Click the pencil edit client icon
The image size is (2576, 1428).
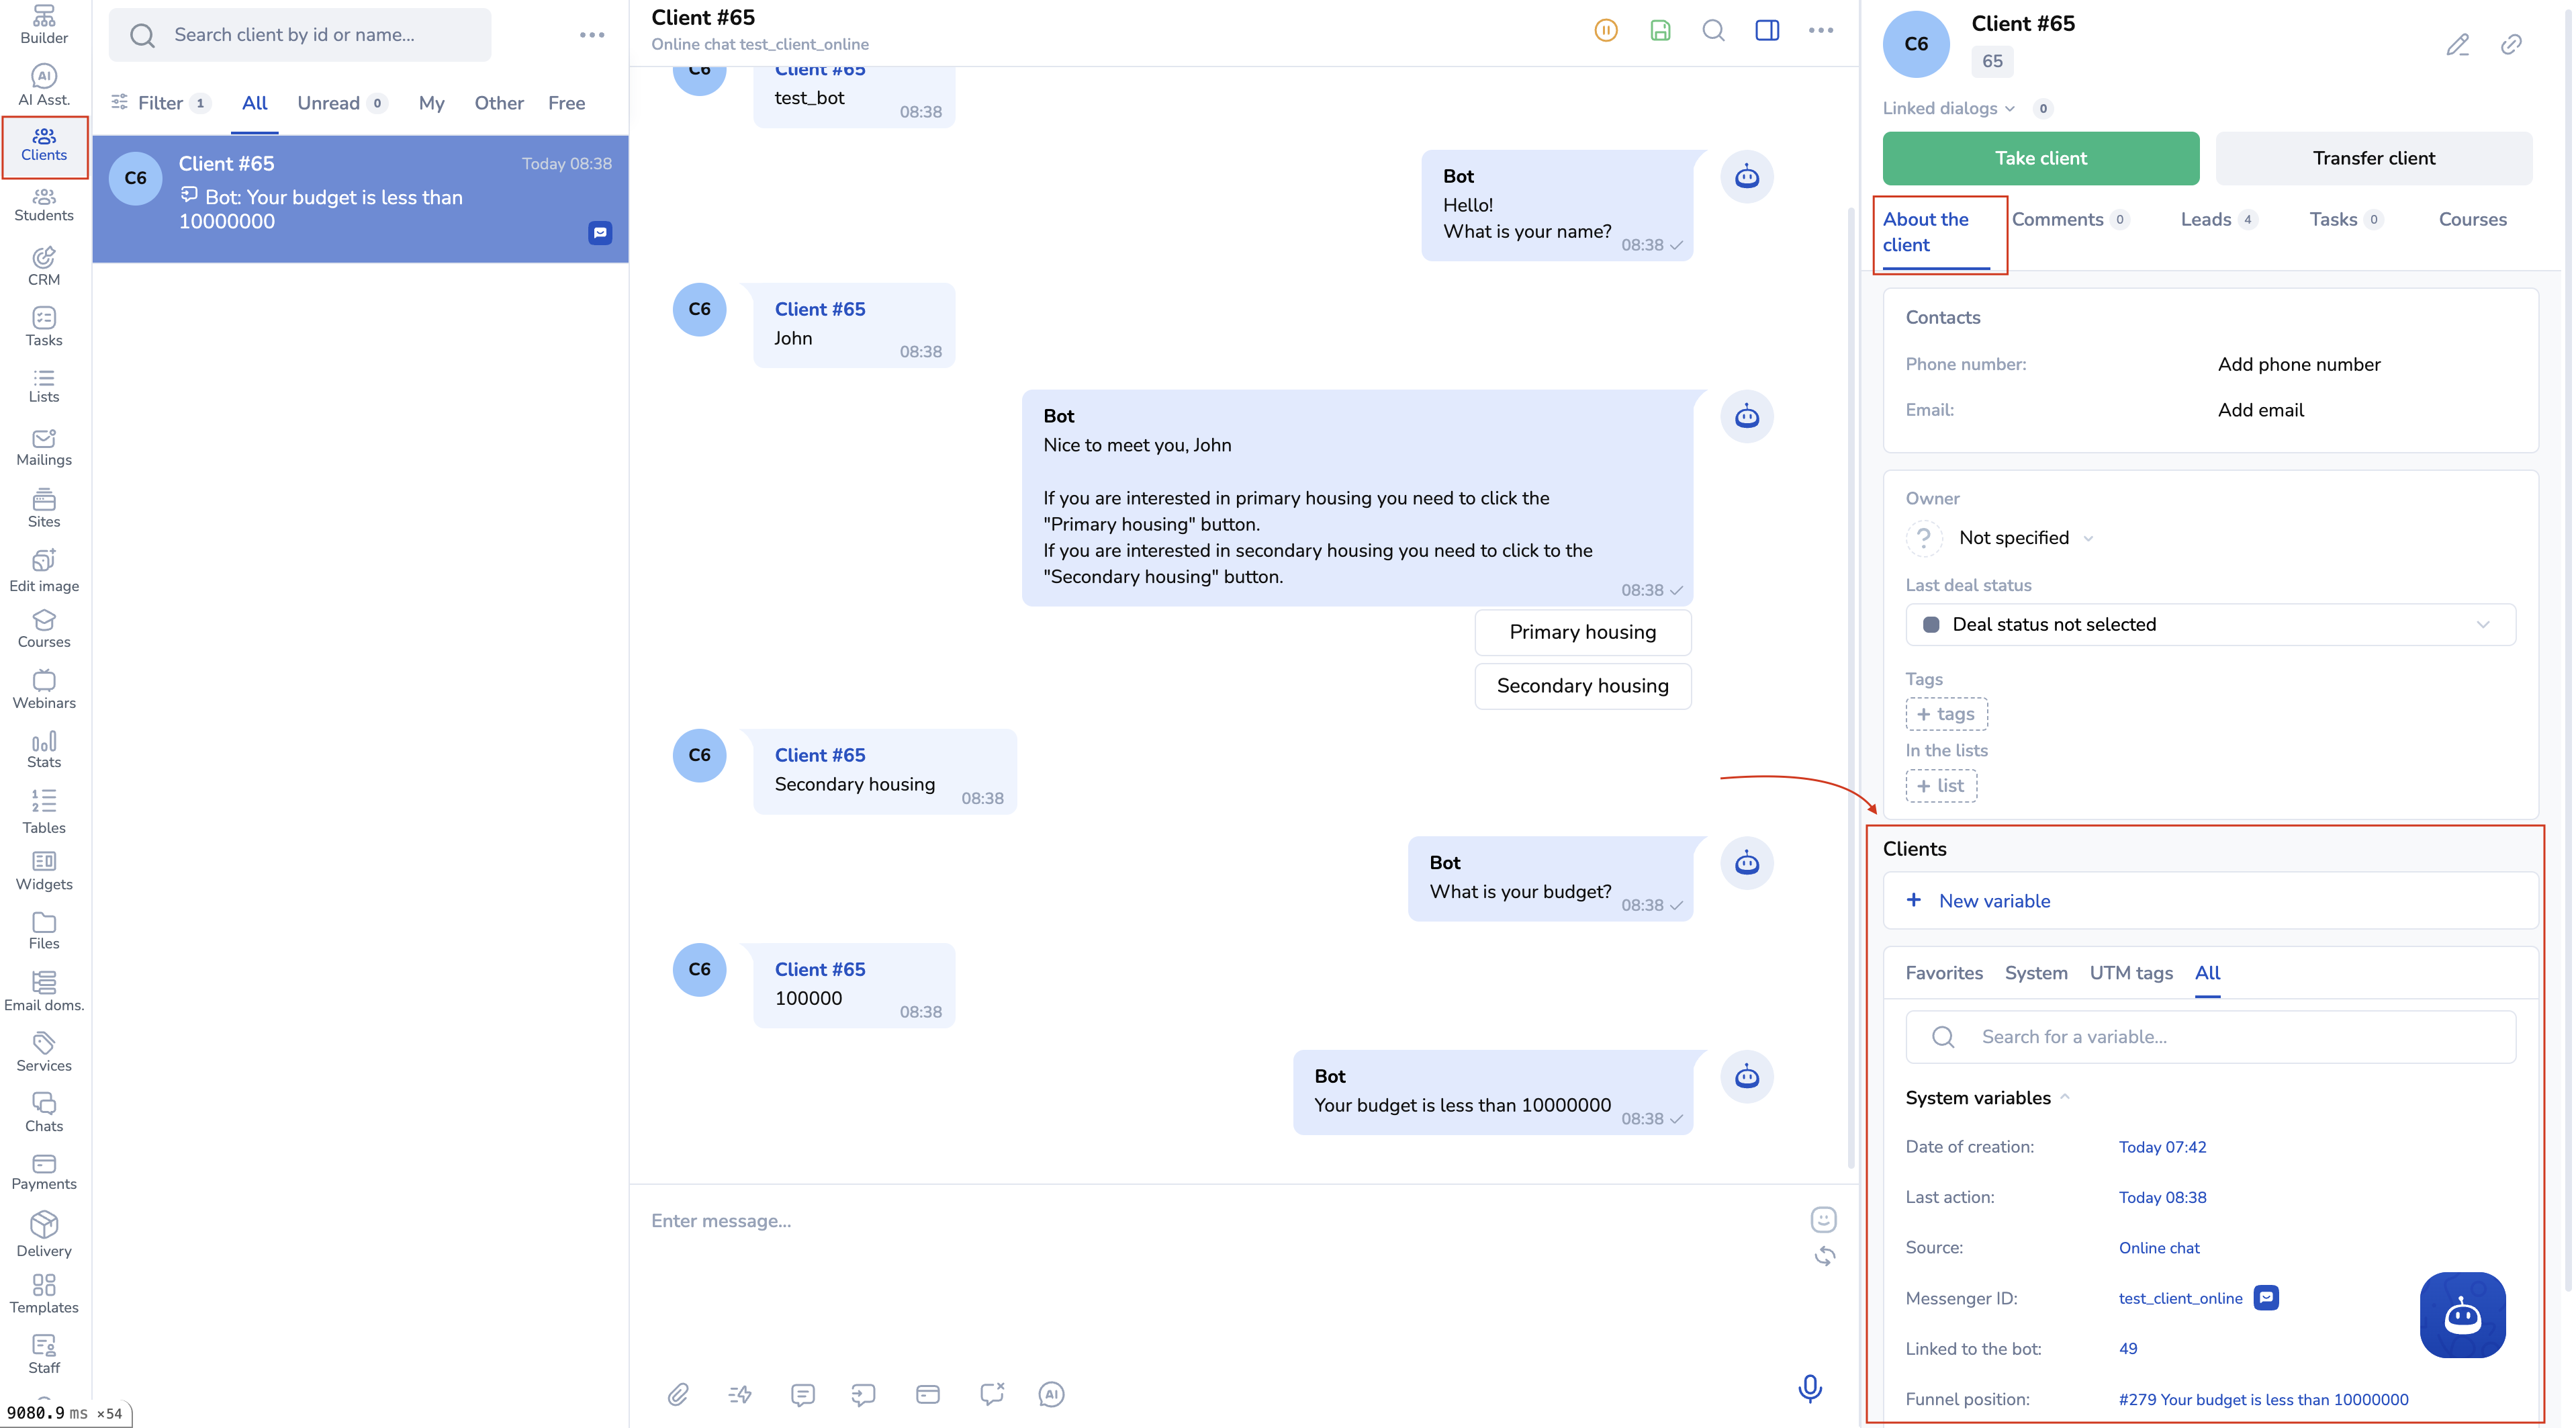[x=2457, y=44]
